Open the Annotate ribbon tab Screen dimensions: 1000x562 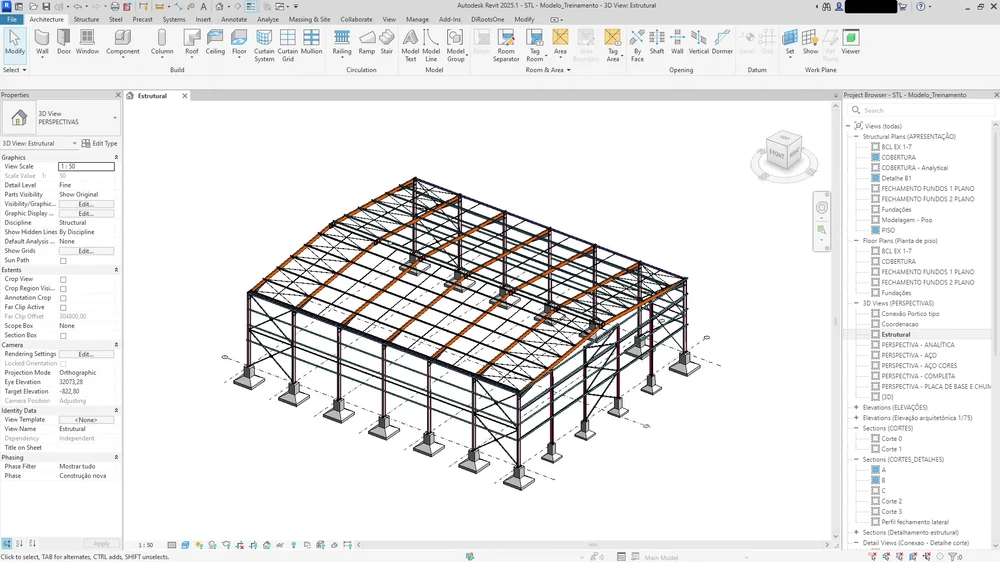(x=234, y=19)
